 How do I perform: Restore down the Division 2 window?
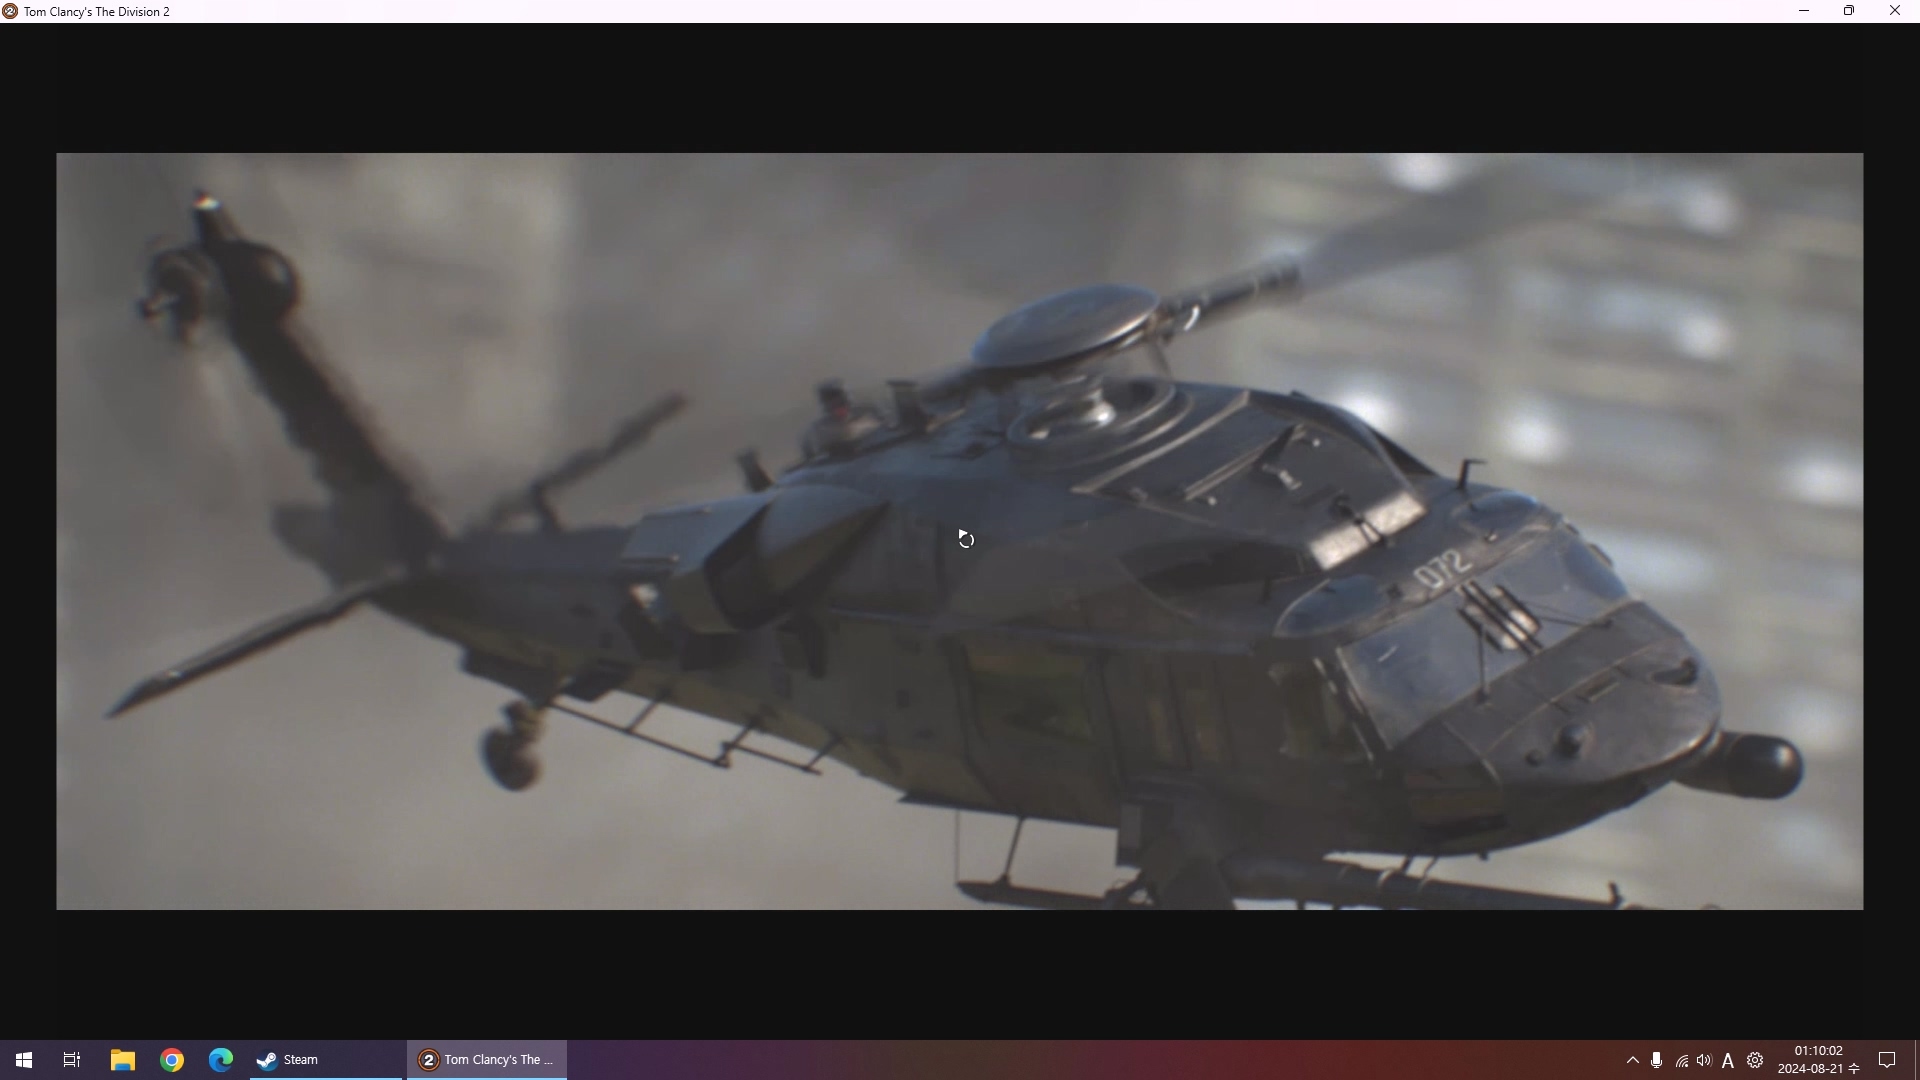(1849, 11)
